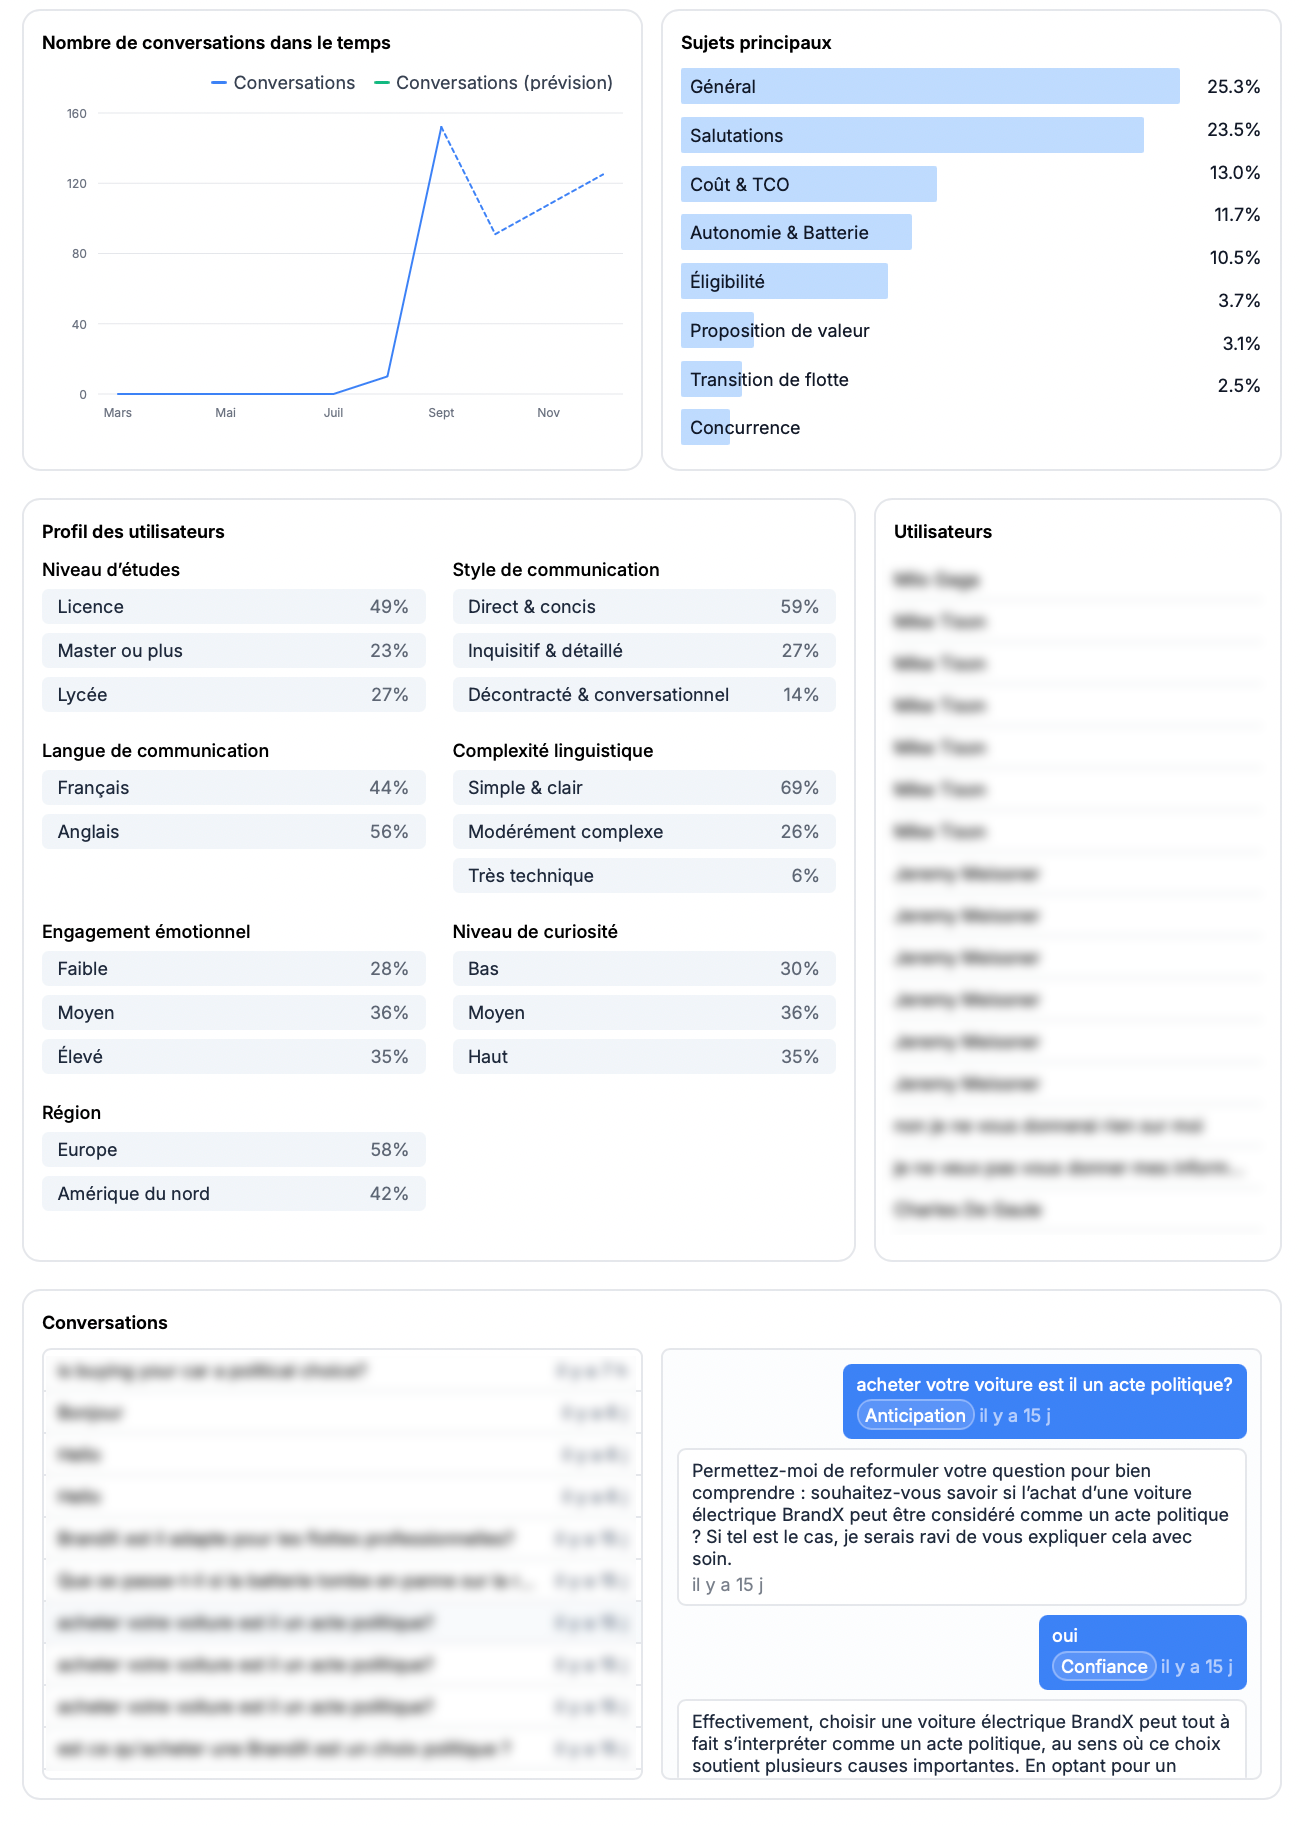This screenshot has width=1300, height=1826.
Task: Click the Amérique du nord row
Action: (233, 1194)
